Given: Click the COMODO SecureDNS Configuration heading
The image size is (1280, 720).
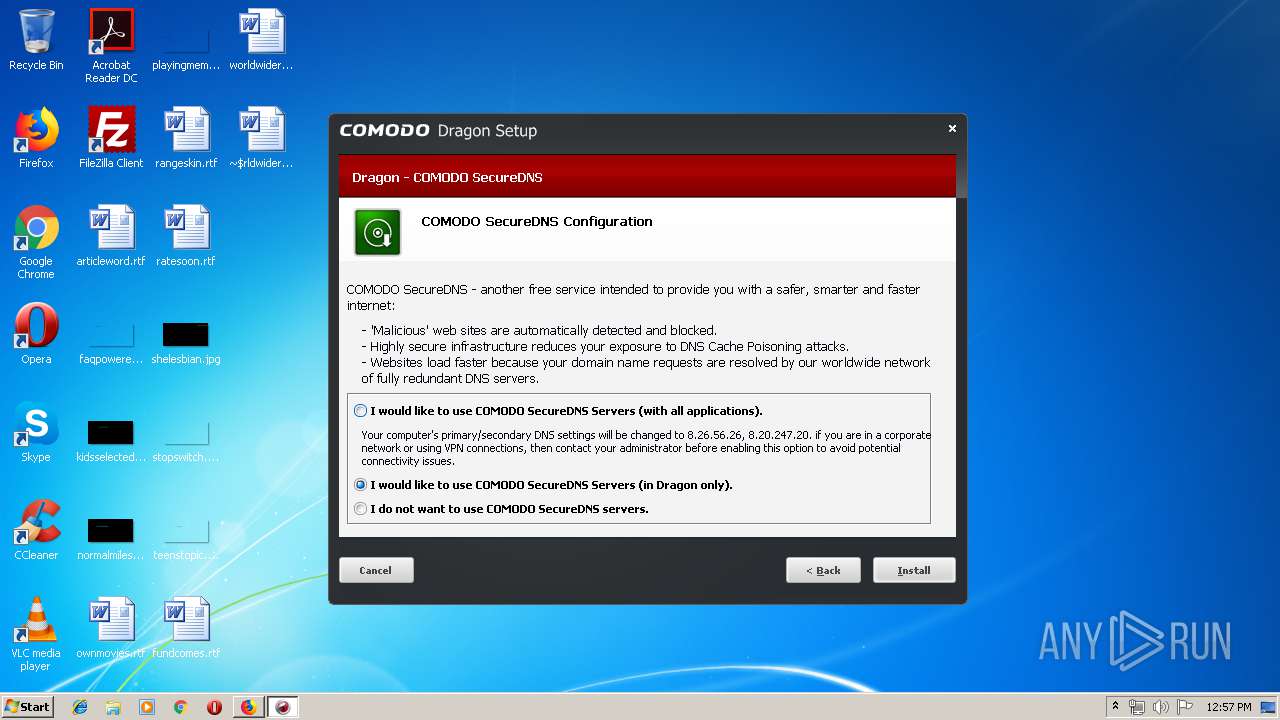Looking at the screenshot, I should tap(537, 222).
